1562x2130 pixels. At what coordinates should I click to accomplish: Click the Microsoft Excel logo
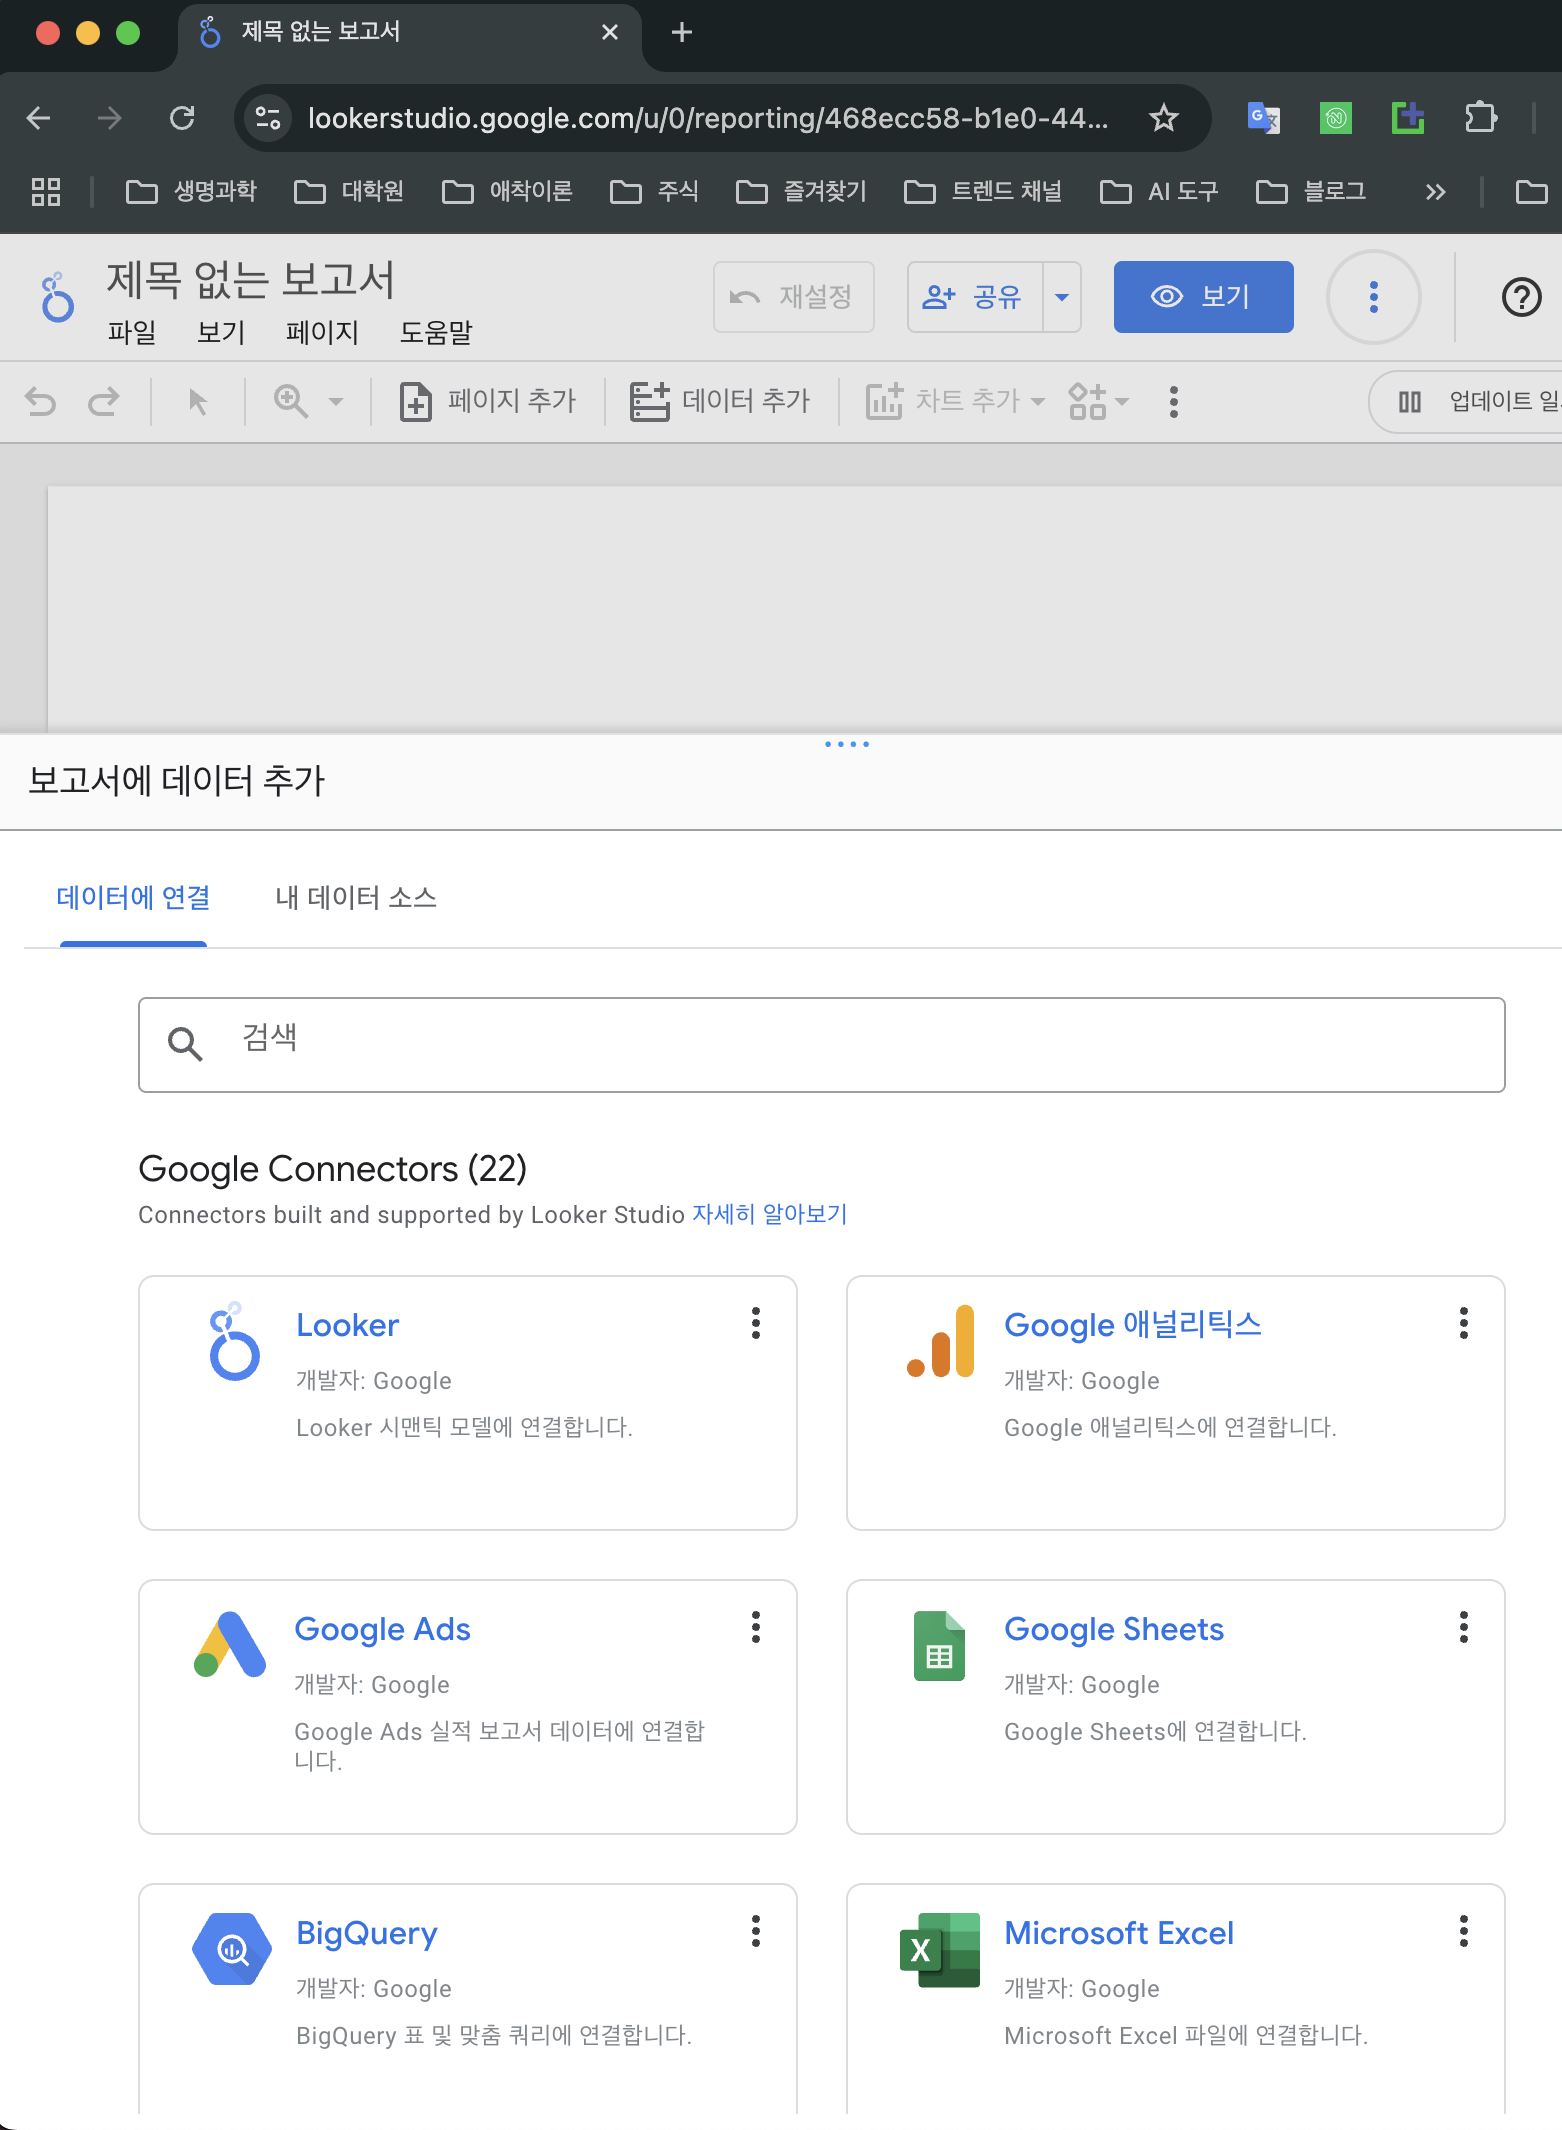coord(940,1950)
